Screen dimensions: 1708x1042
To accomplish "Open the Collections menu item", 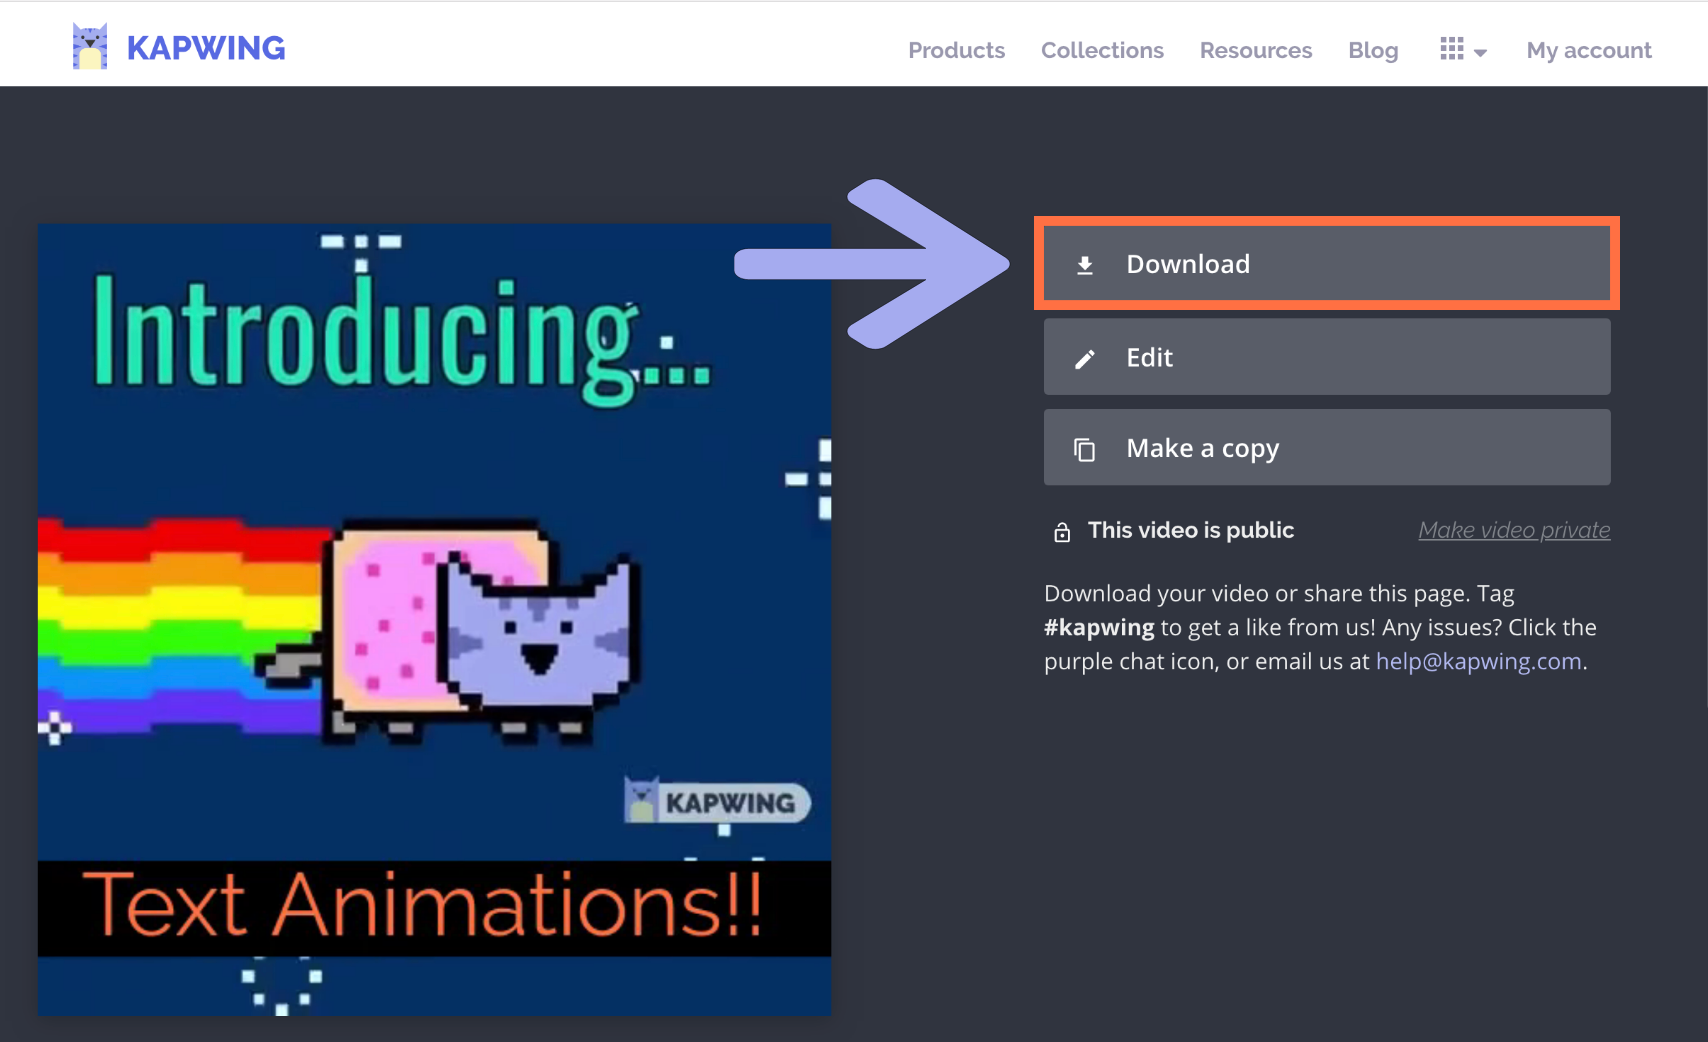I will click(1102, 50).
